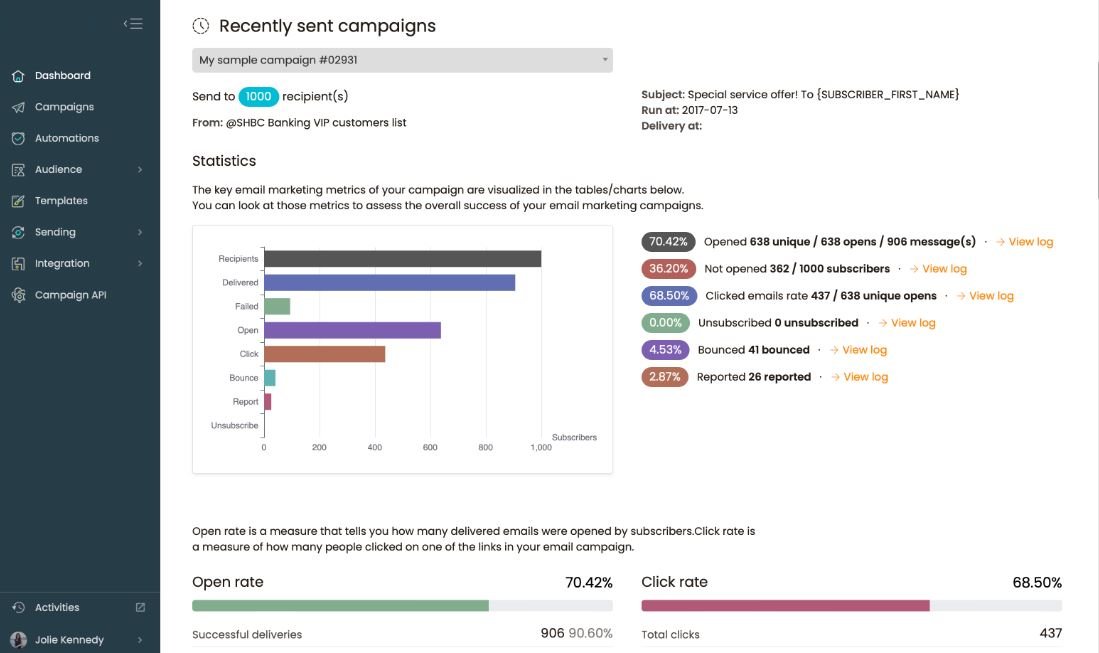
Task: Click the purple Open bar in chart
Action: click(352, 330)
